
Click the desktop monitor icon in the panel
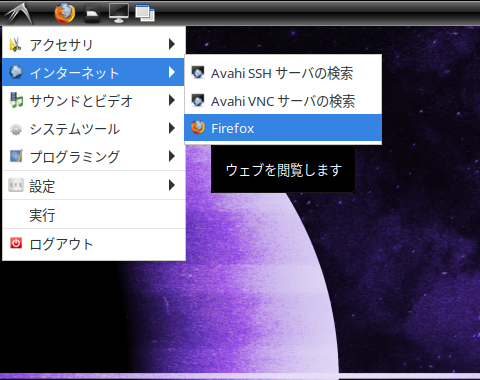[119, 13]
